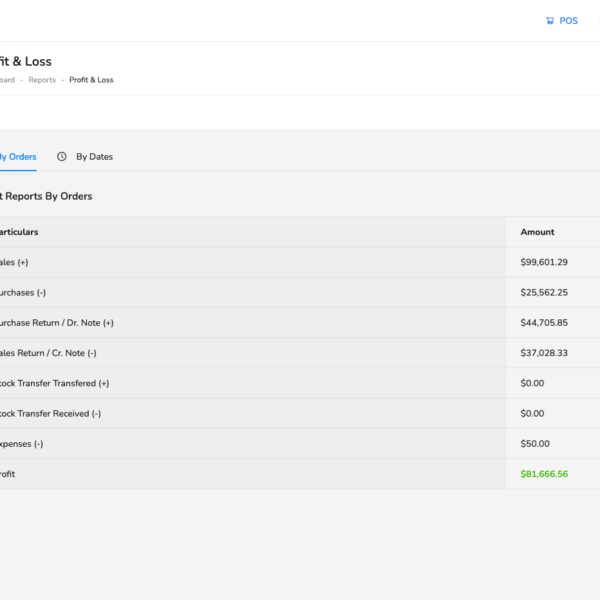This screenshot has width=600, height=600.
Task: Click the Amount column header
Action: click(537, 232)
